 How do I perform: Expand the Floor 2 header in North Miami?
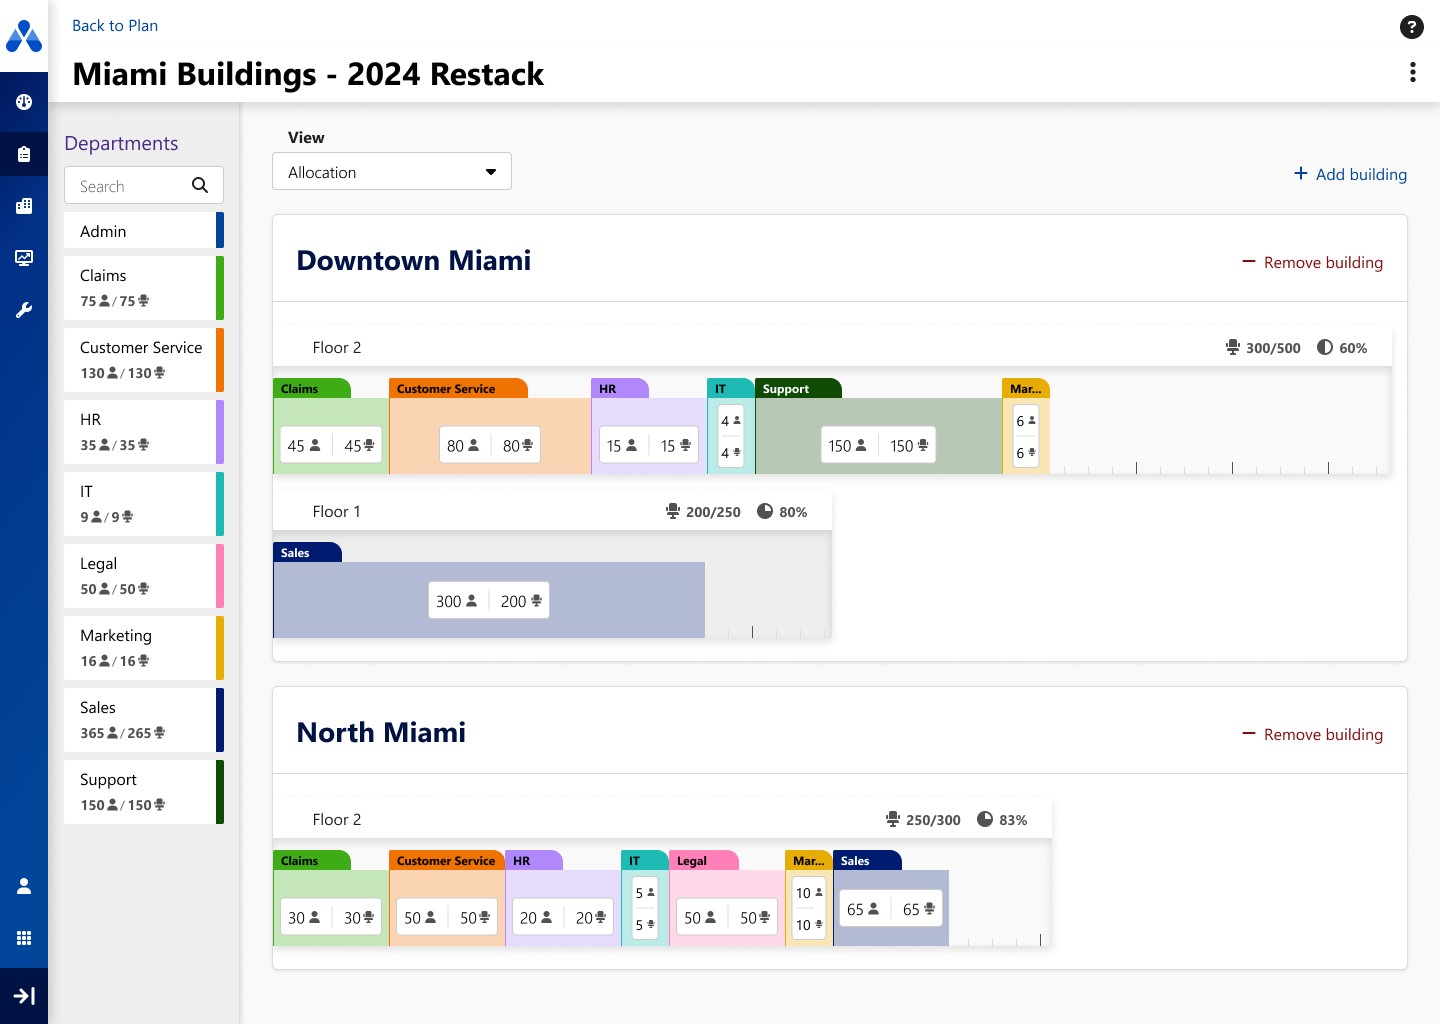337,819
